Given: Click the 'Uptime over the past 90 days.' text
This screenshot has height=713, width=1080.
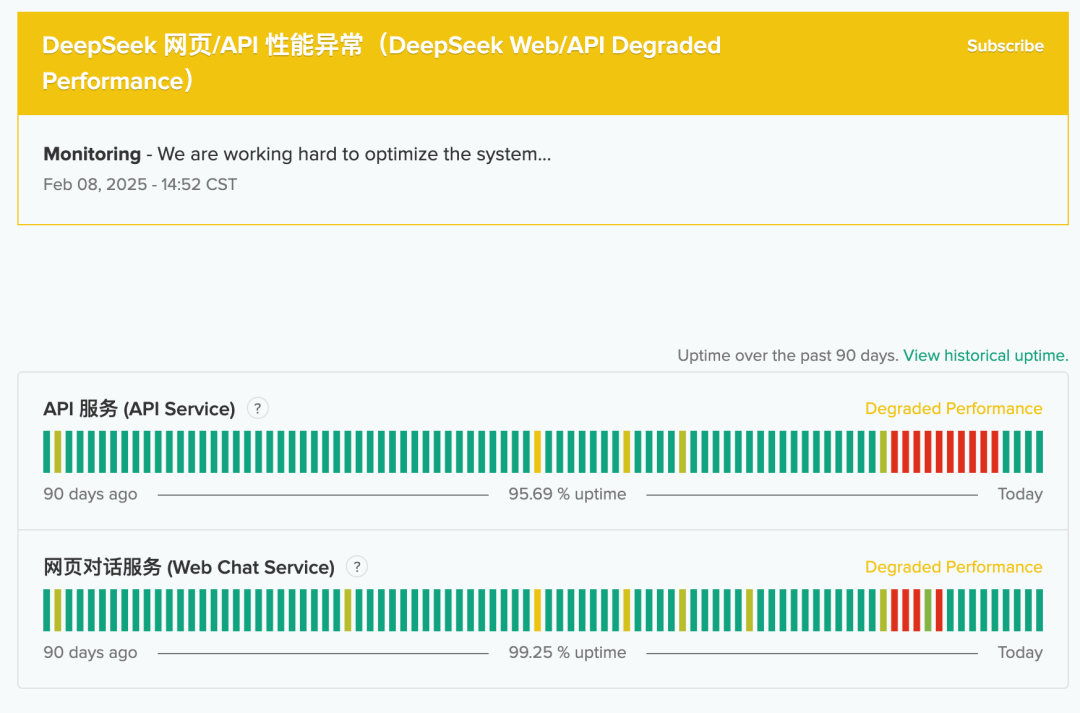Looking at the screenshot, I should 788,355.
